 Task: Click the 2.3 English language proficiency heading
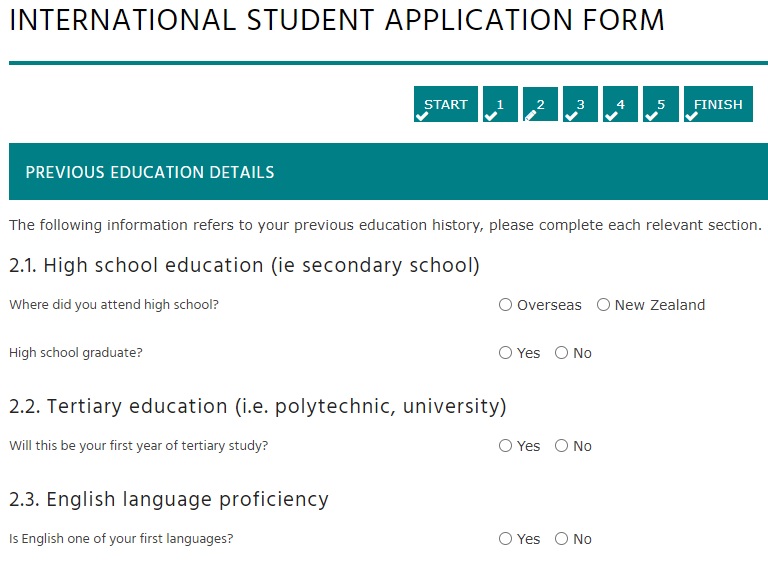pyautogui.click(x=169, y=498)
